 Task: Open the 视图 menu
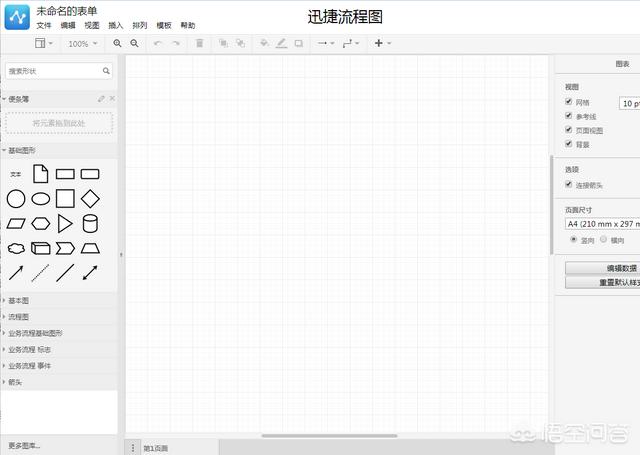(92, 26)
